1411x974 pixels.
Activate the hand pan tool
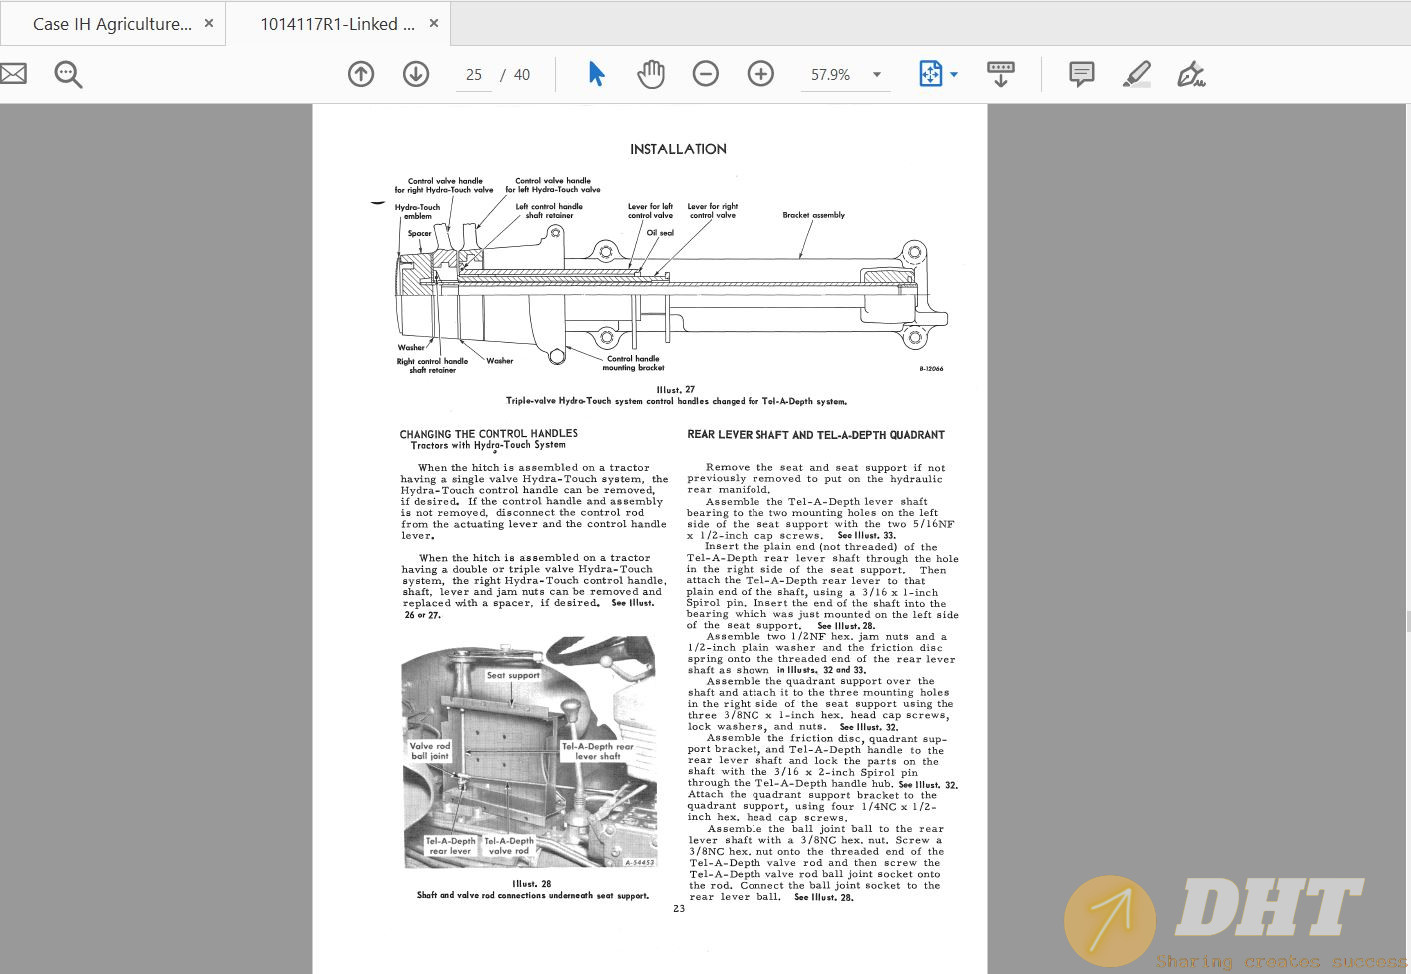[x=651, y=74]
